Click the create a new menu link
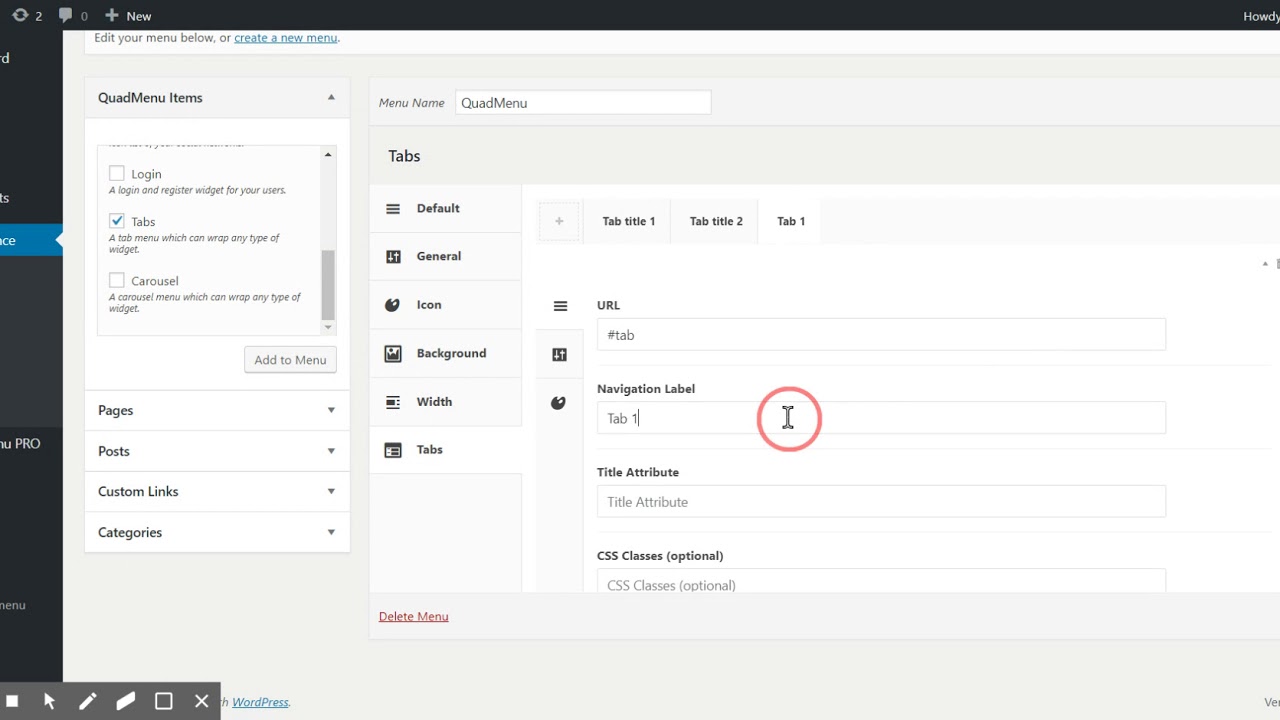1280x720 pixels. tap(286, 38)
